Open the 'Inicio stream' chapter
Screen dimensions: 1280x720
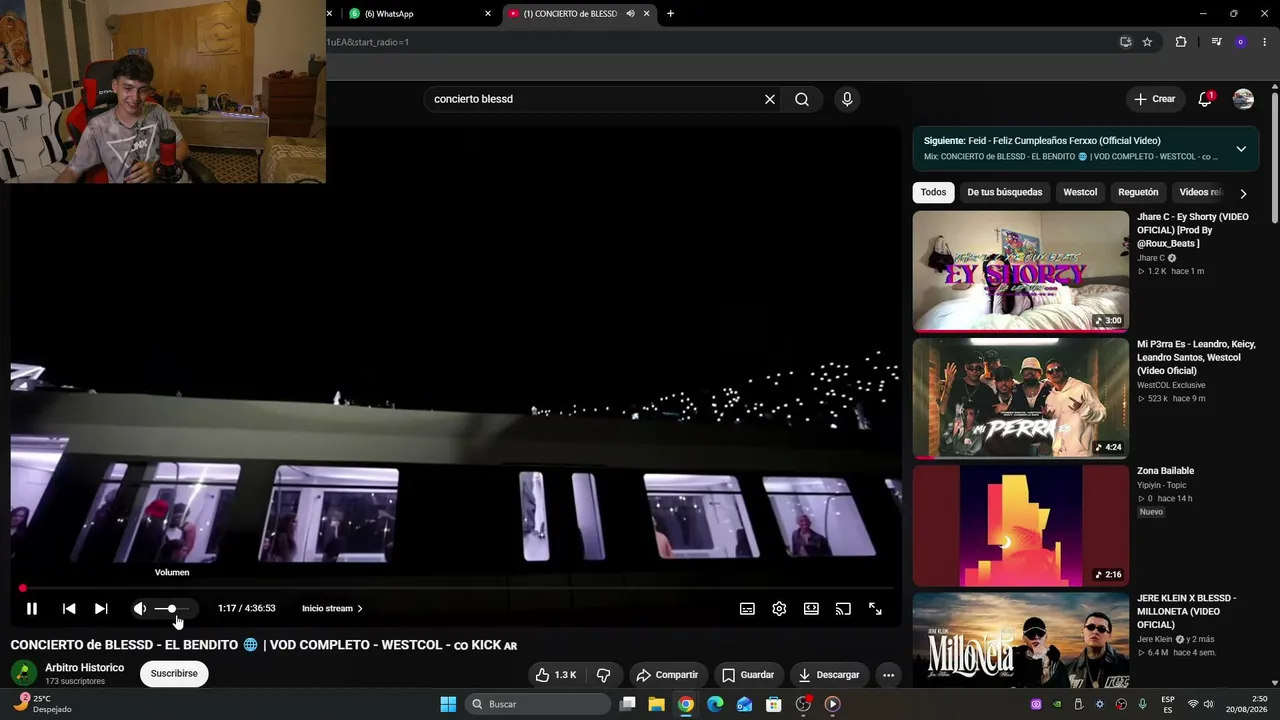pos(332,608)
